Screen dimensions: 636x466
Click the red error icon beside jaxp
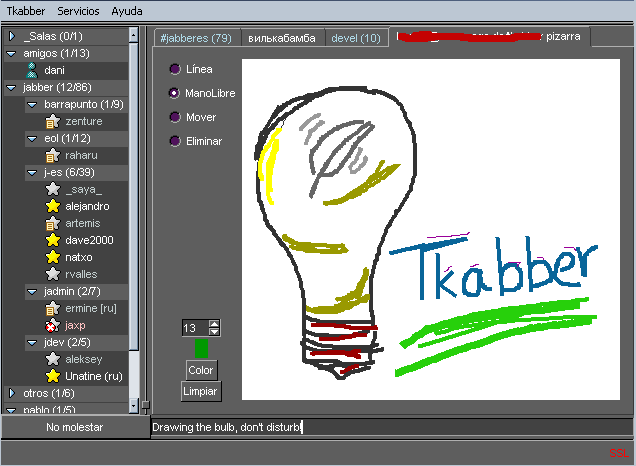coord(53,325)
